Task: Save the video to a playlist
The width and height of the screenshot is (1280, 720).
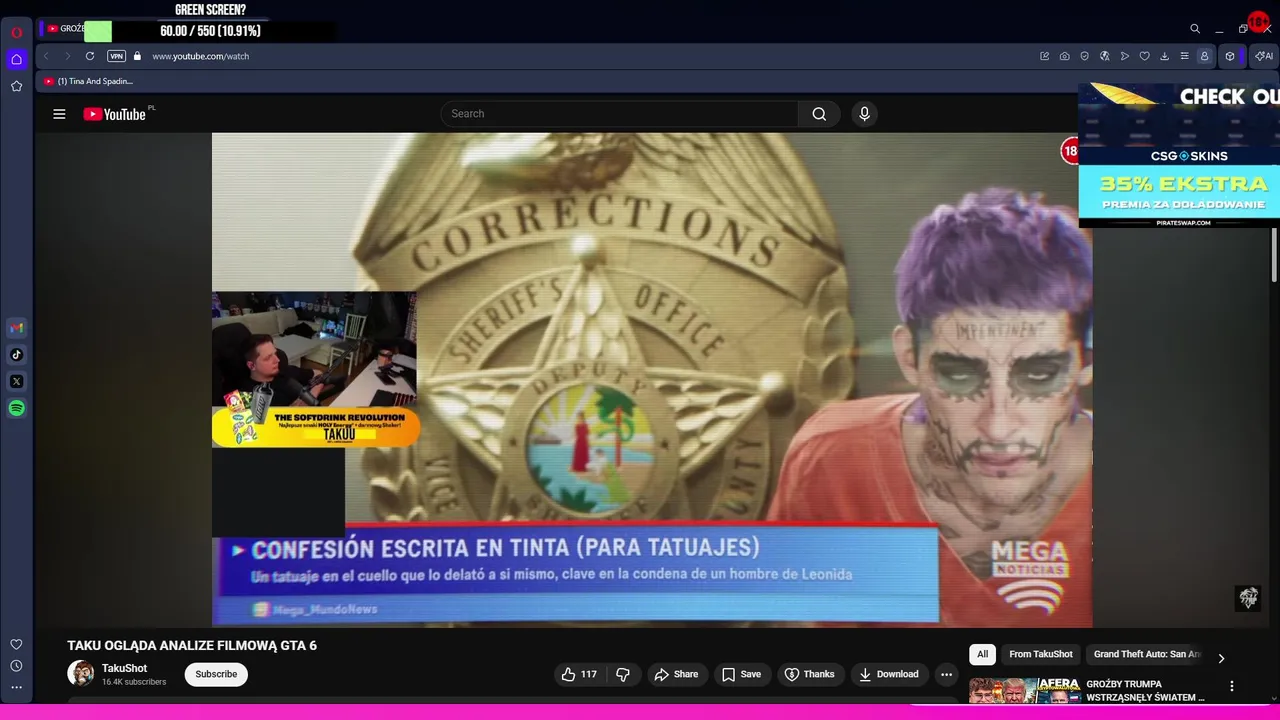Action: pyautogui.click(x=741, y=674)
